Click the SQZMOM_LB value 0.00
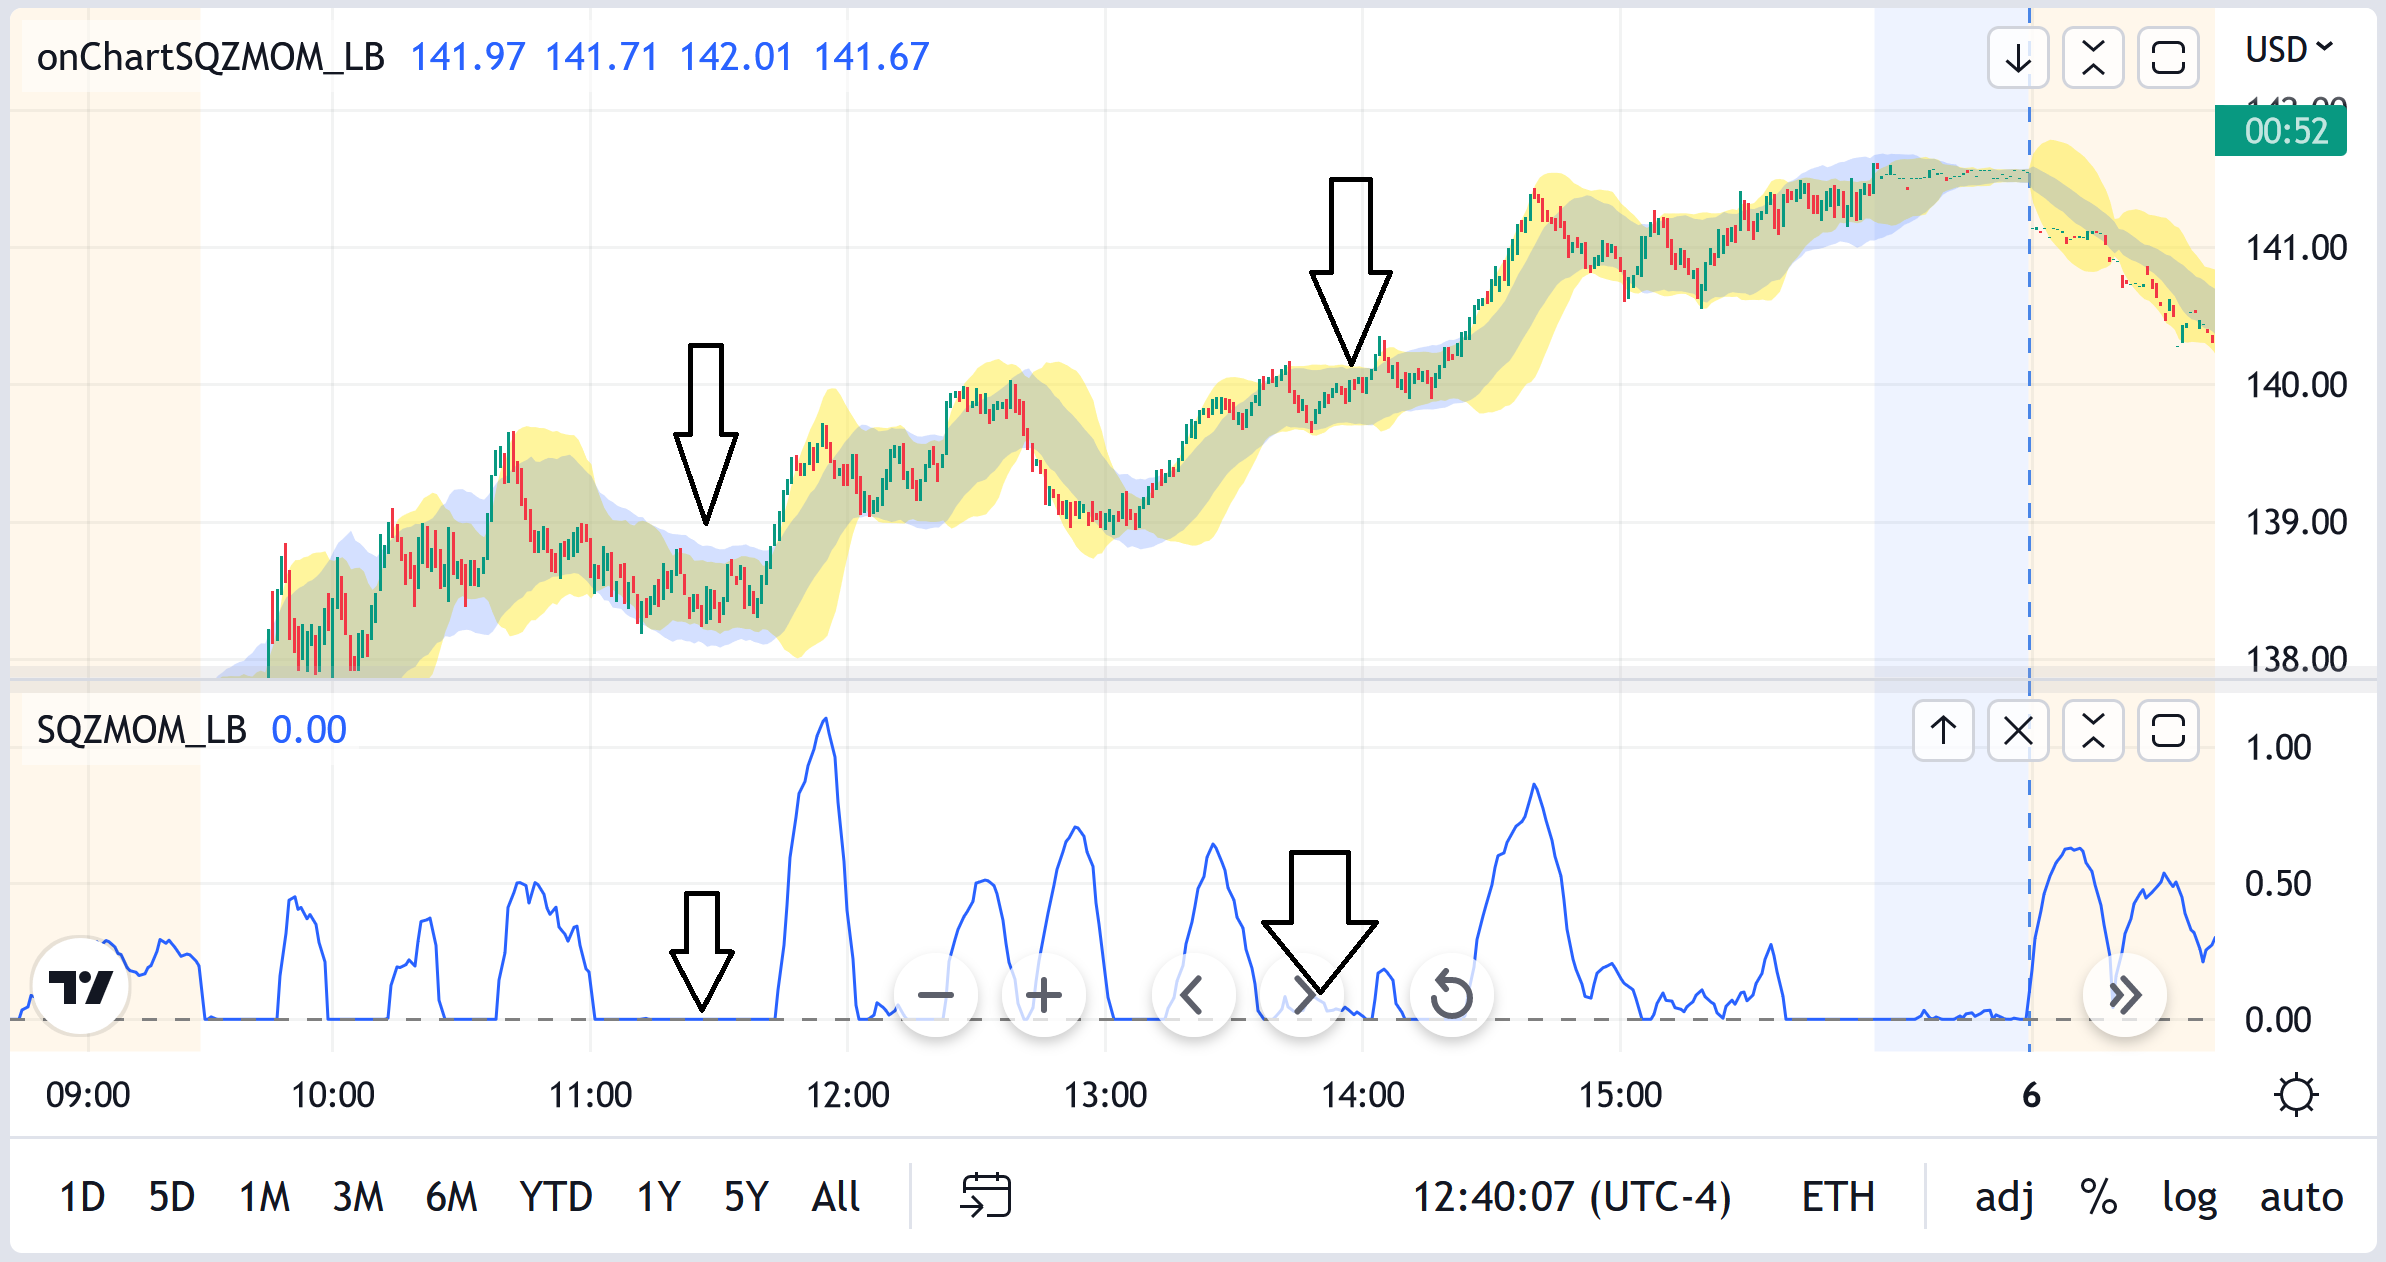The height and width of the screenshot is (1262, 2386). point(309,730)
